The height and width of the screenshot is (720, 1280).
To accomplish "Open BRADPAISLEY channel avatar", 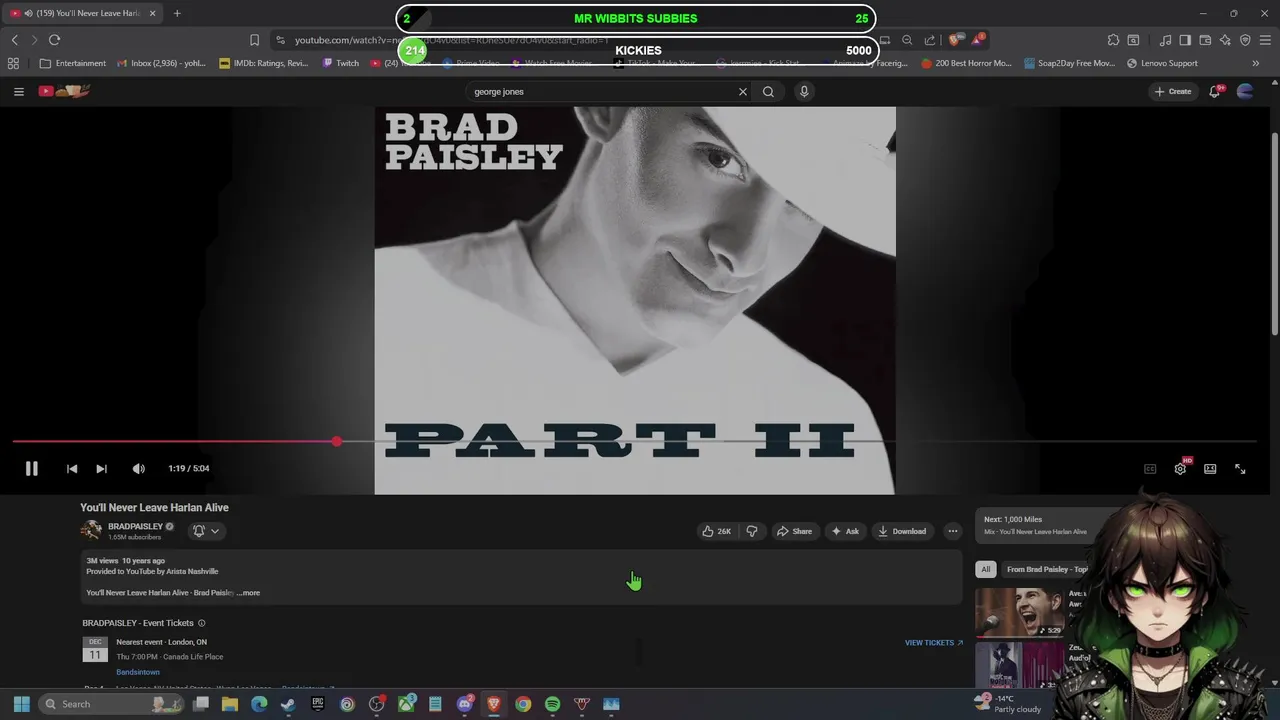I will click(91, 531).
